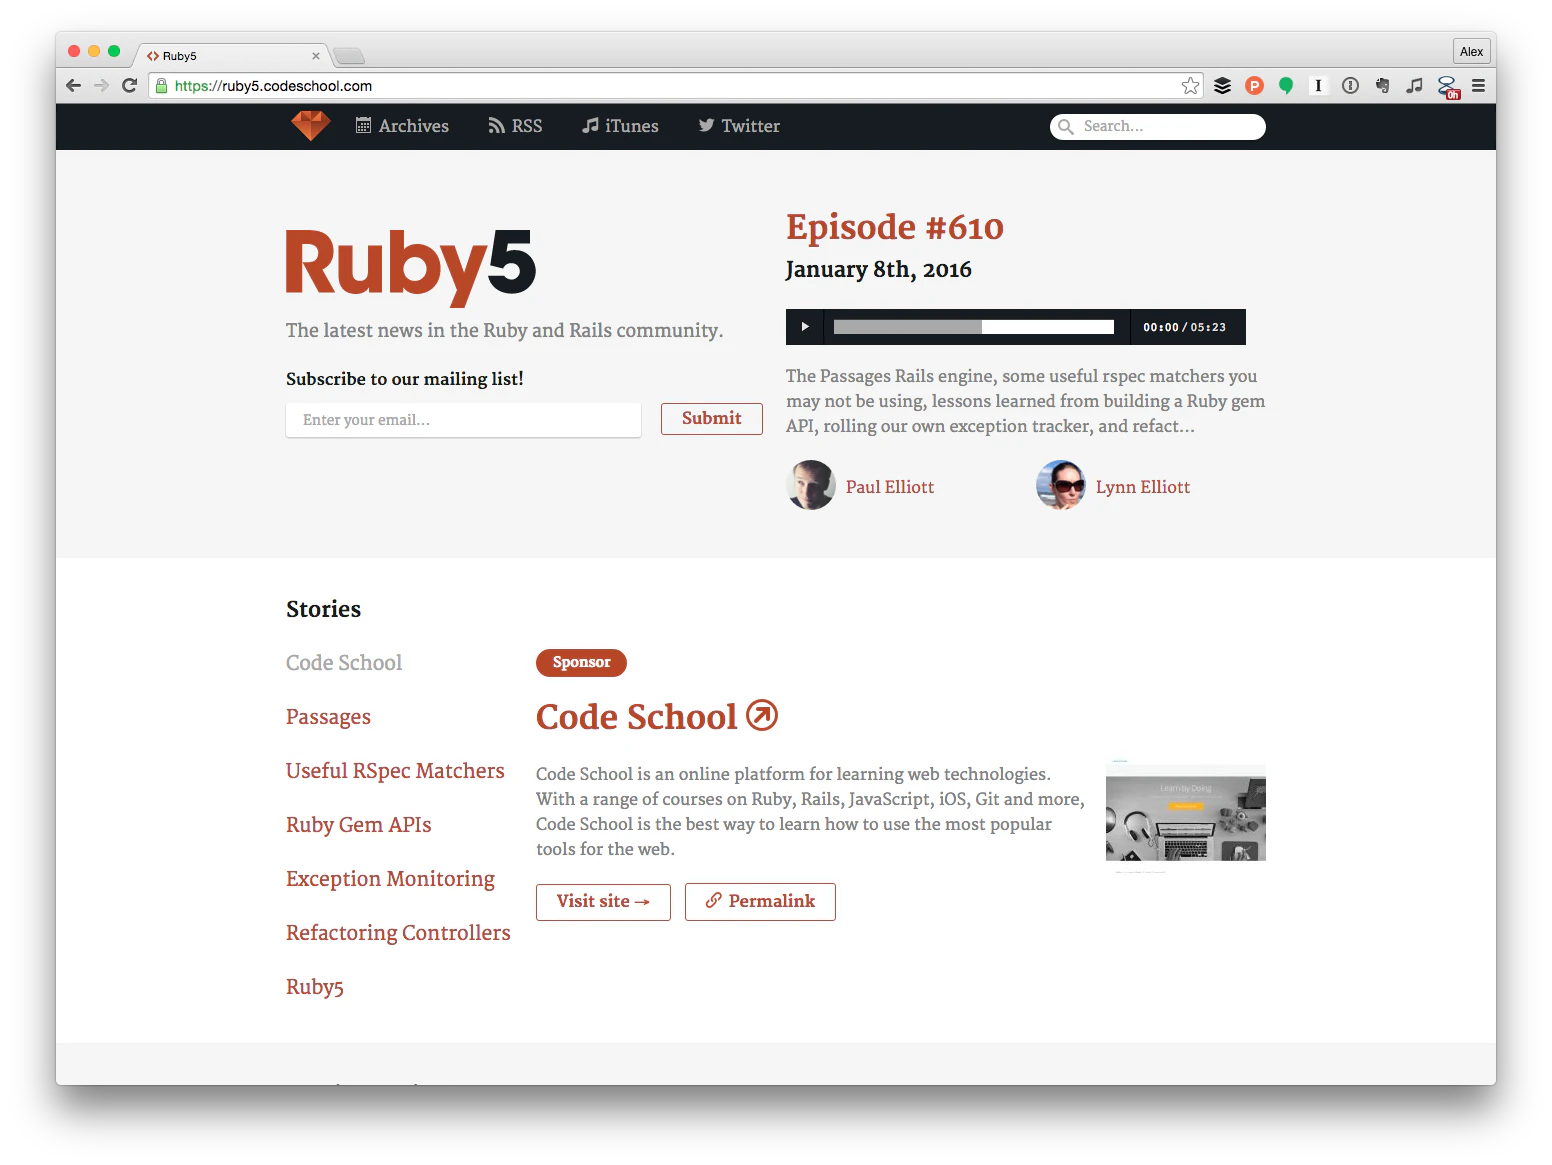This screenshot has height=1165, width=1552.
Task: Select Code School in Stories list
Action: pyautogui.click(x=344, y=663)
